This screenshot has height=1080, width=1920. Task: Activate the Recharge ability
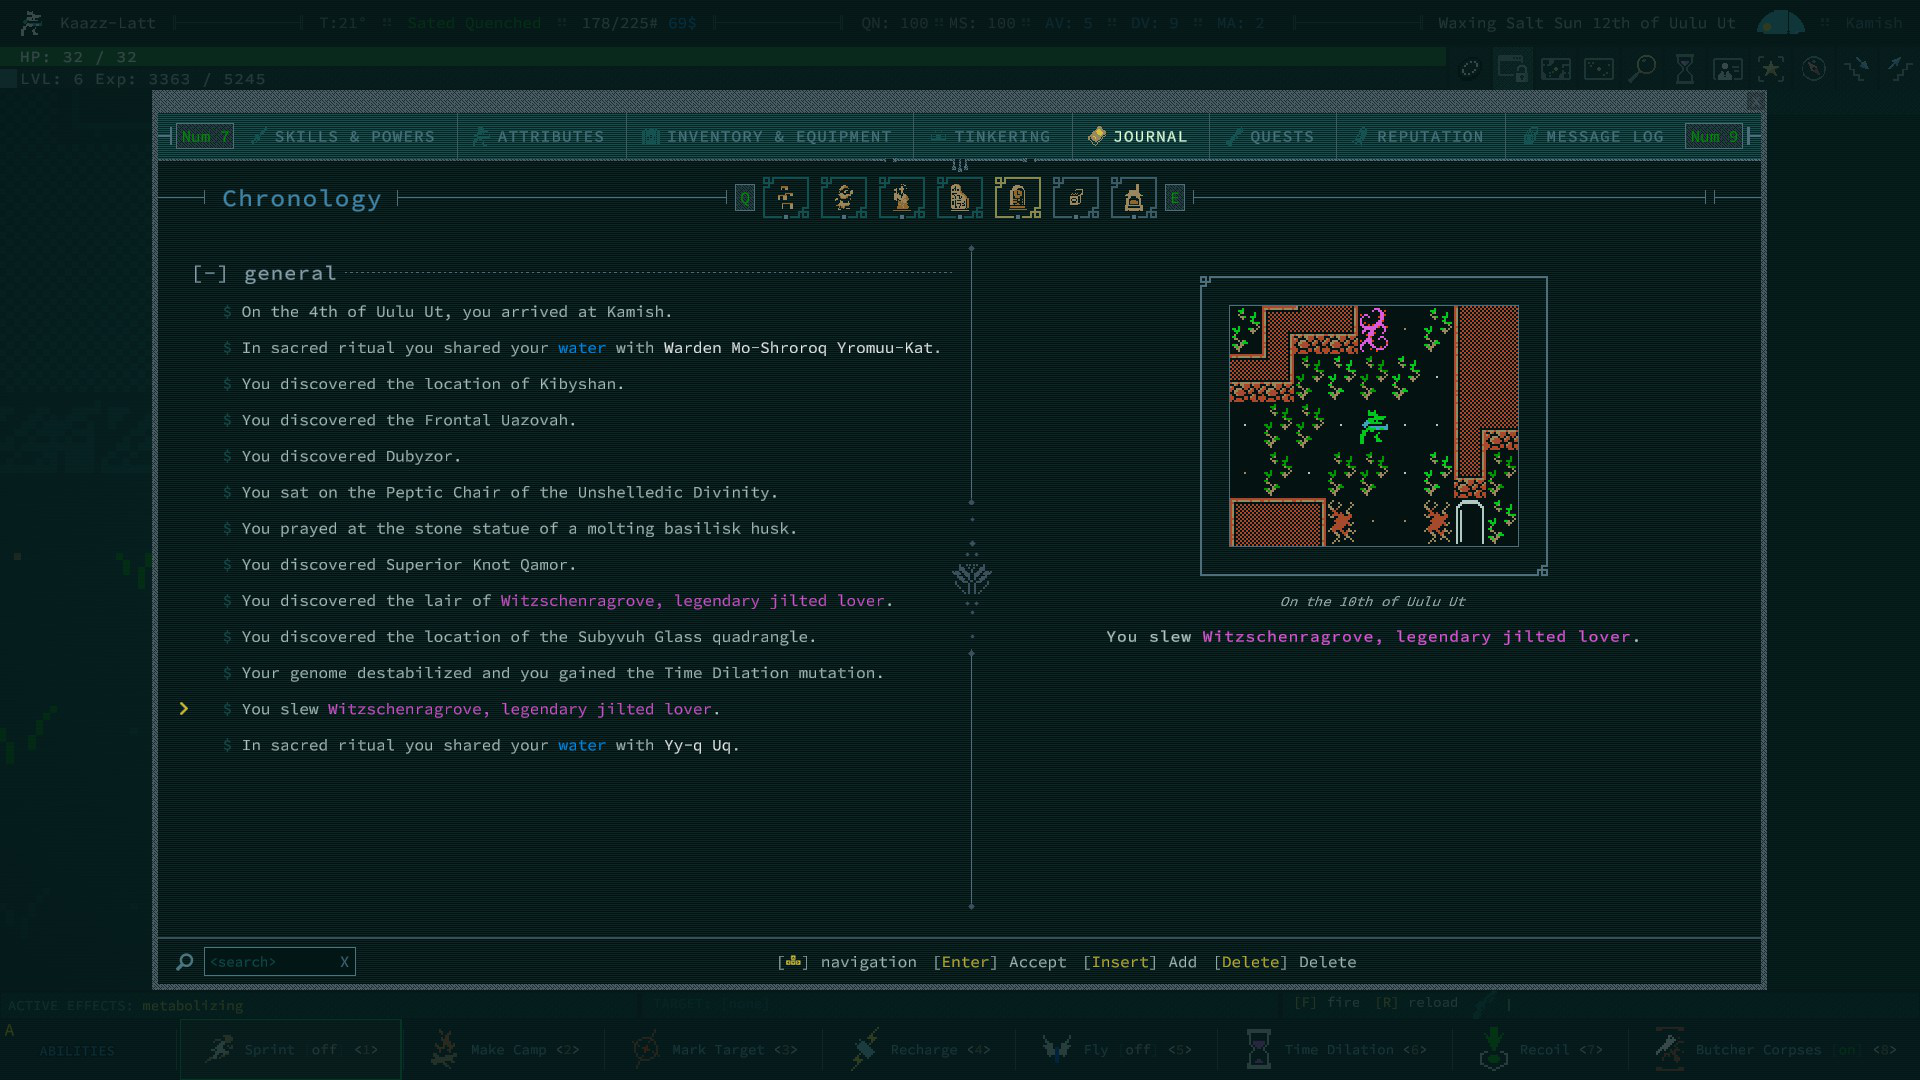tap(920, 1049)
